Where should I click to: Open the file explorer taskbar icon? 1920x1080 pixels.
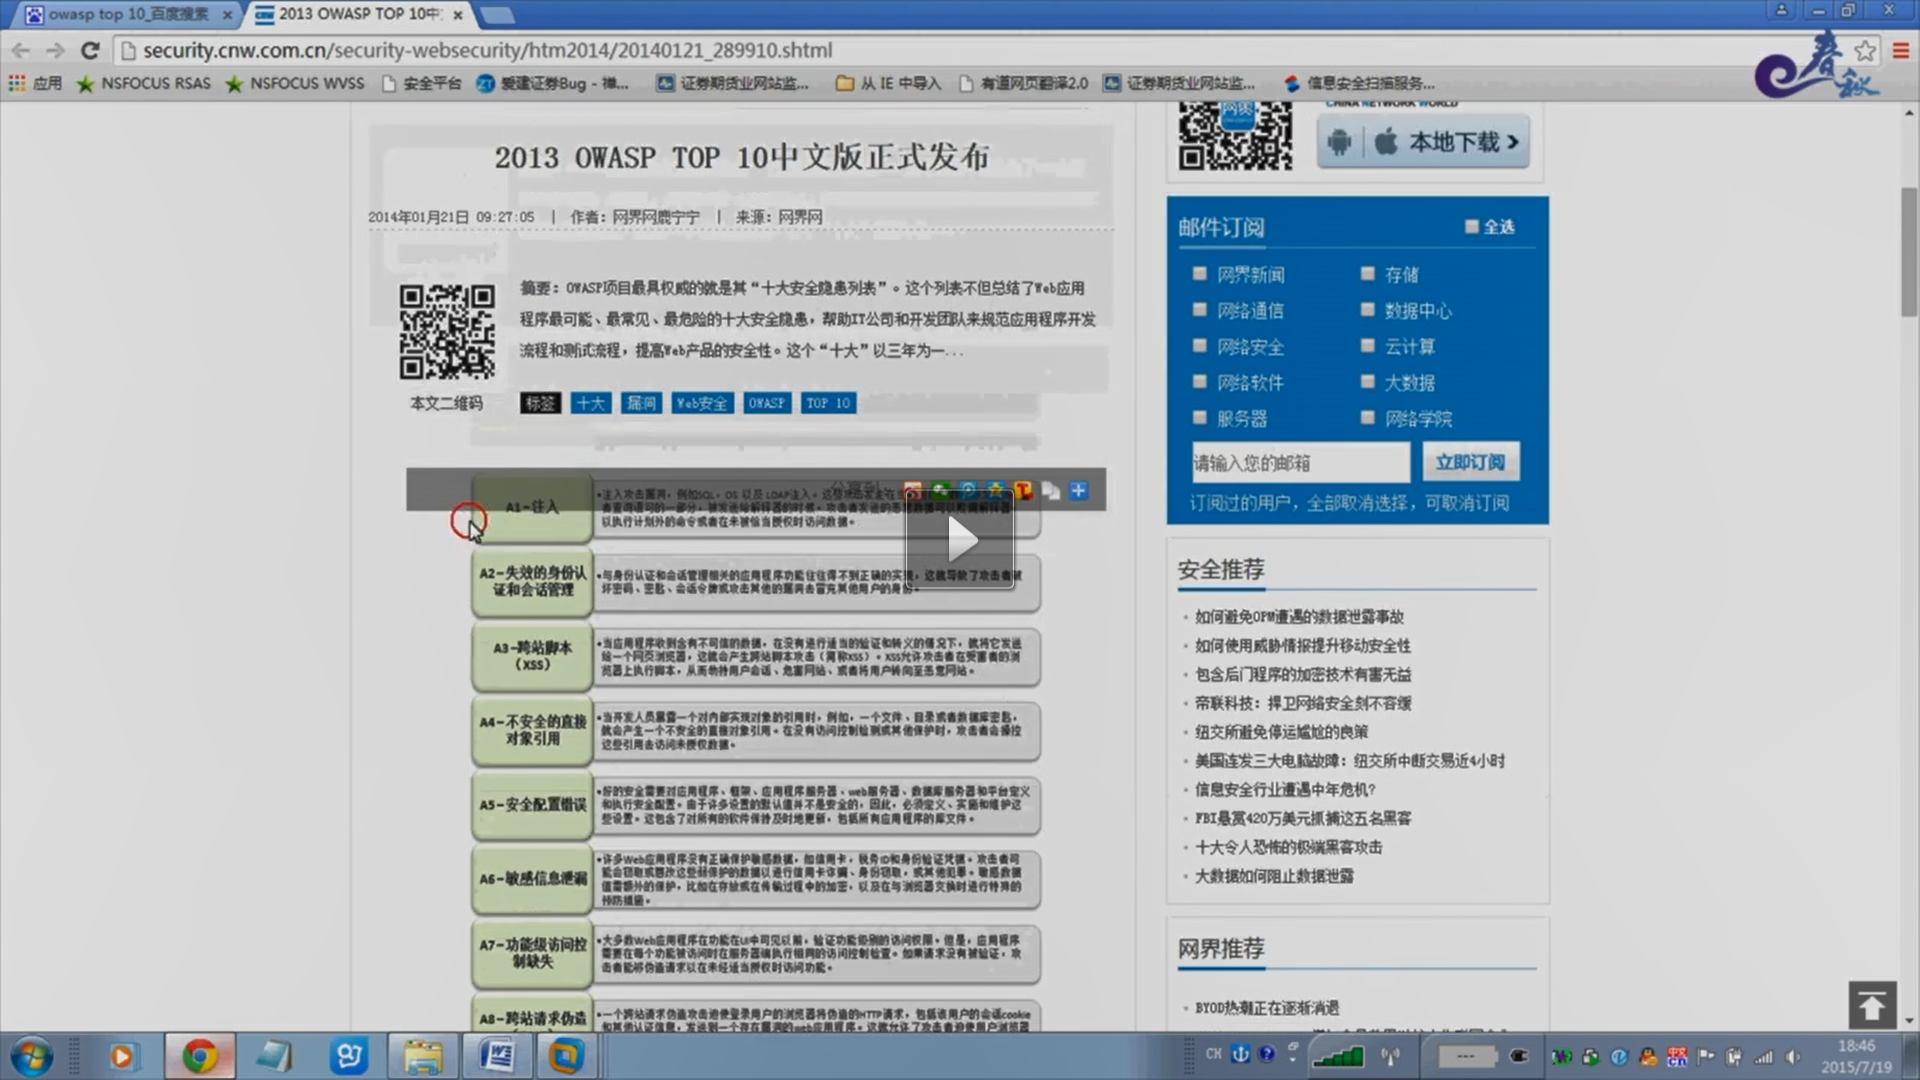[423, 1056]
